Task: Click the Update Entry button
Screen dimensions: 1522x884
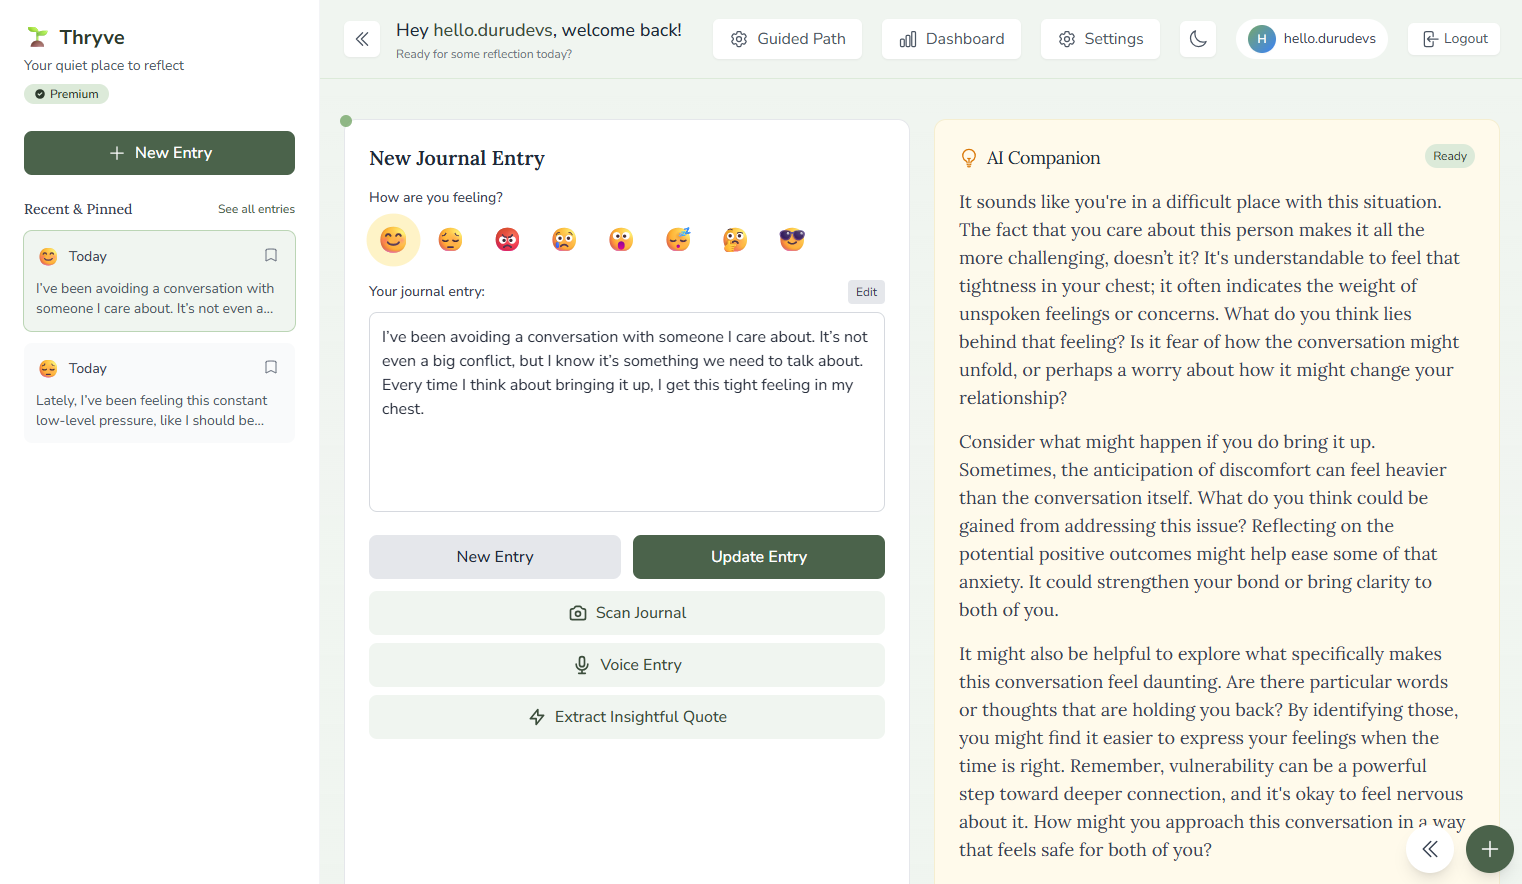Action: coord(759,557)
